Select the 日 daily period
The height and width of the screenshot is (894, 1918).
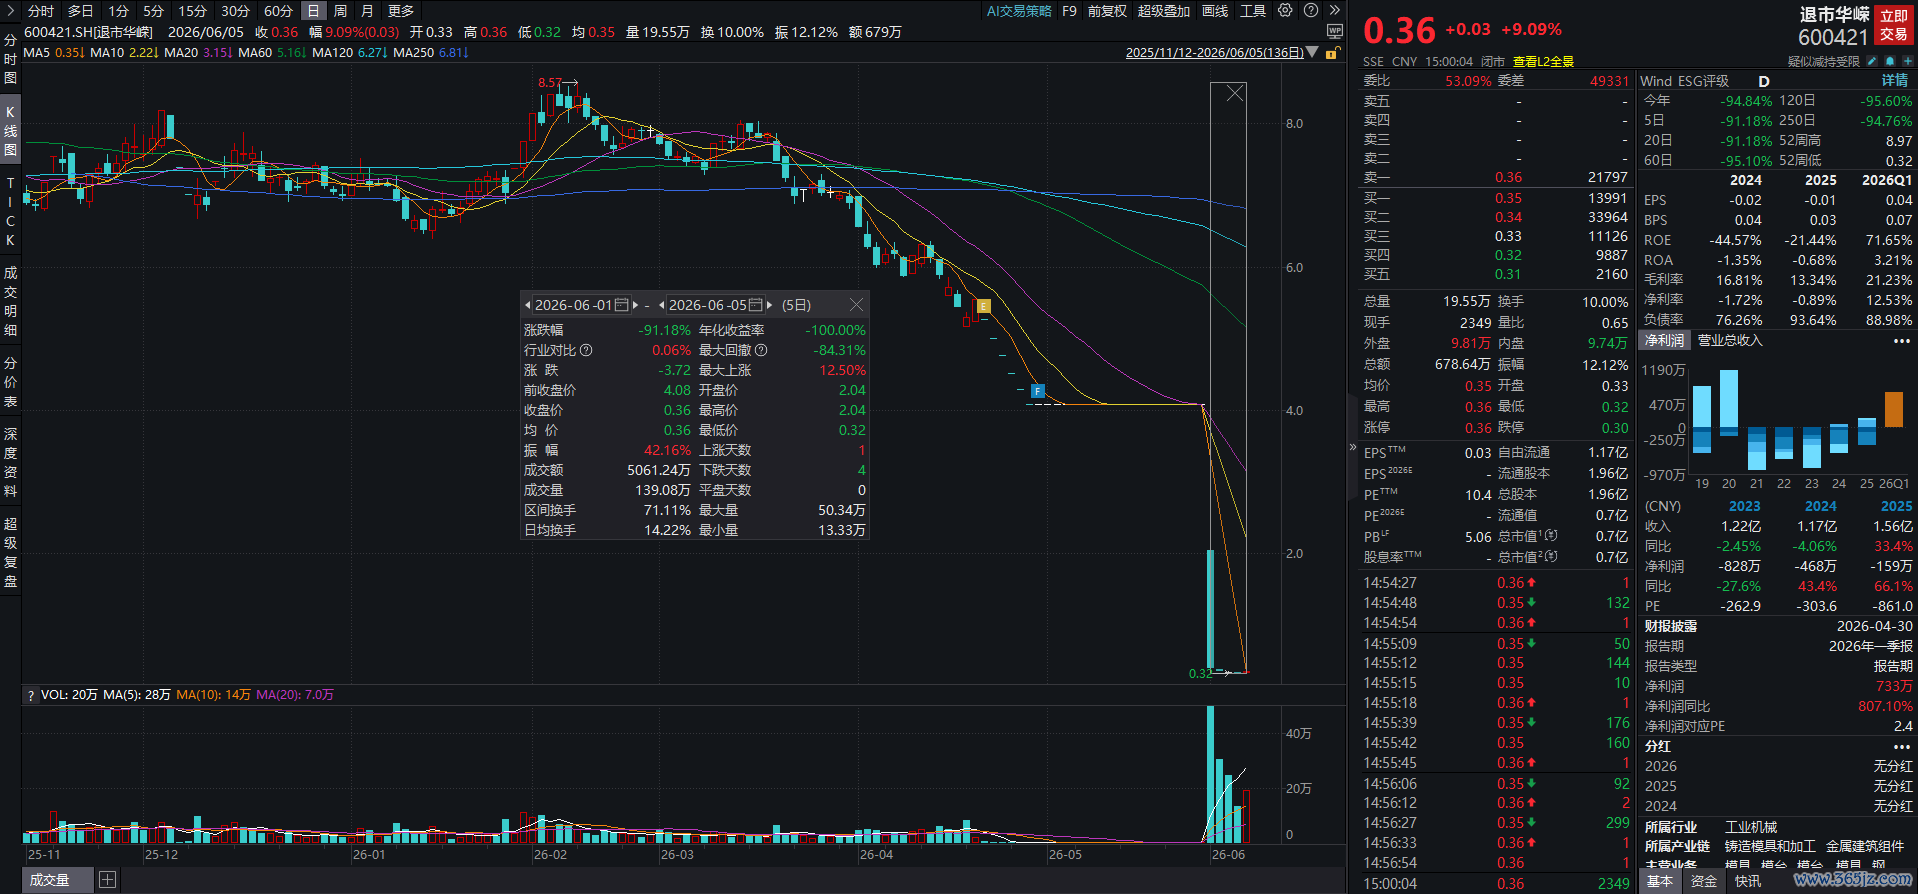click(314, 11)
